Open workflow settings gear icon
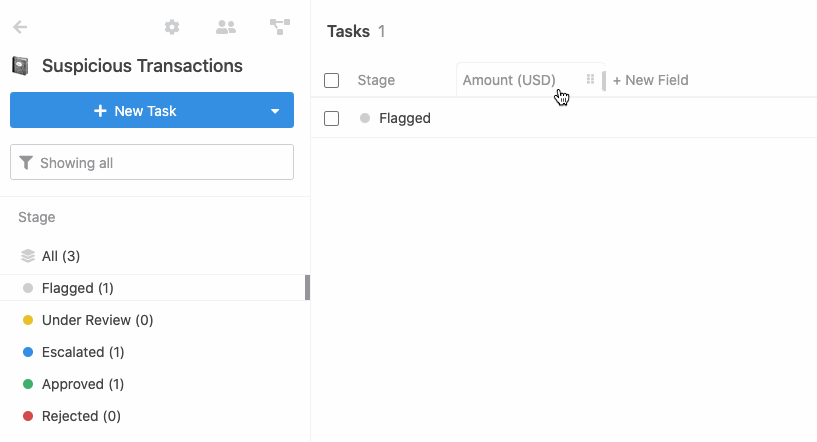This screenshot has height=442, width=817. [x=172, y=27]
